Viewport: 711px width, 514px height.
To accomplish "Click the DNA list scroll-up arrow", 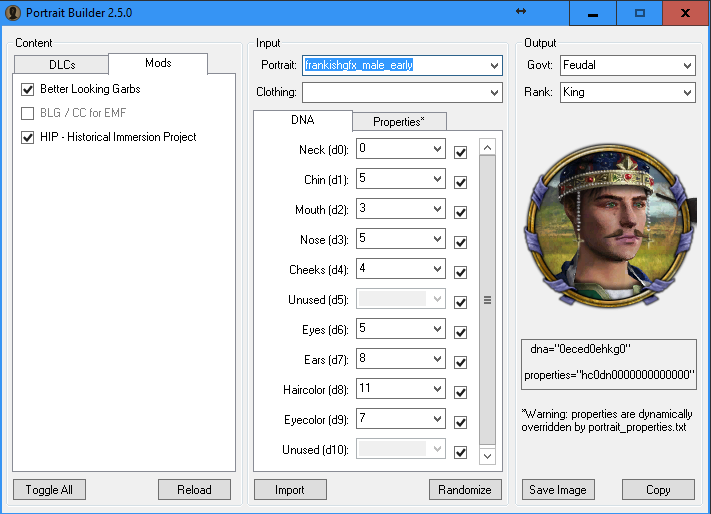I will pos(487,147).
